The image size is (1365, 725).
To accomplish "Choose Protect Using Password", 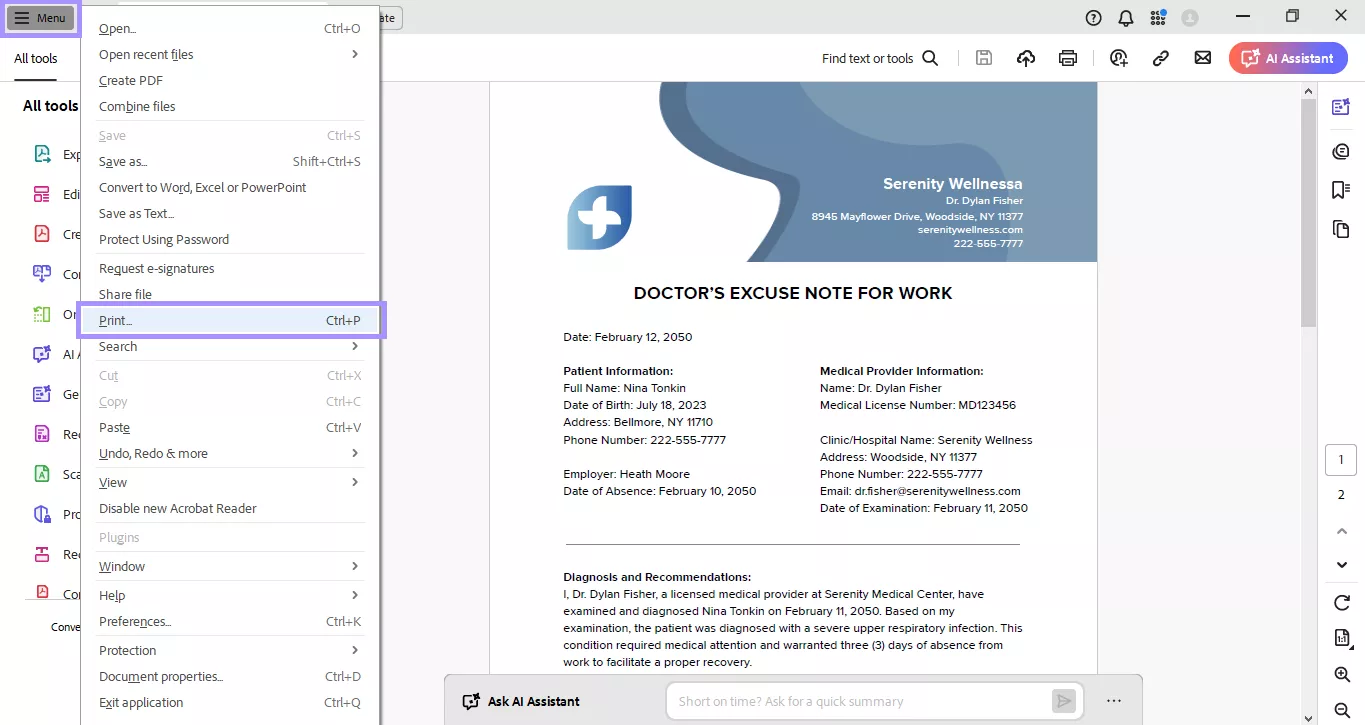I will [230, 239].
